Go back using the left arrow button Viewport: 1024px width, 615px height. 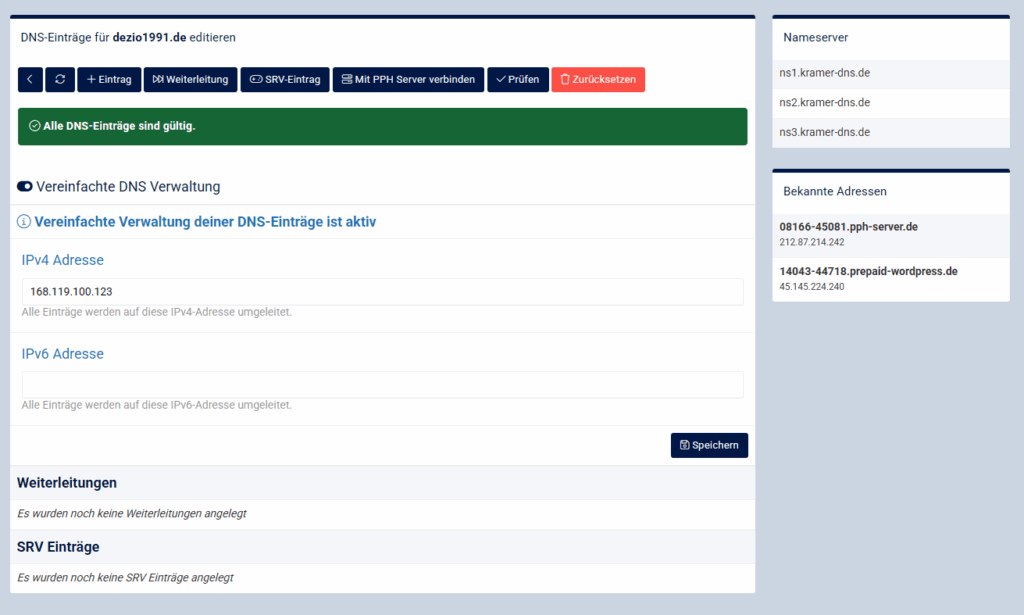coord(30,80)
